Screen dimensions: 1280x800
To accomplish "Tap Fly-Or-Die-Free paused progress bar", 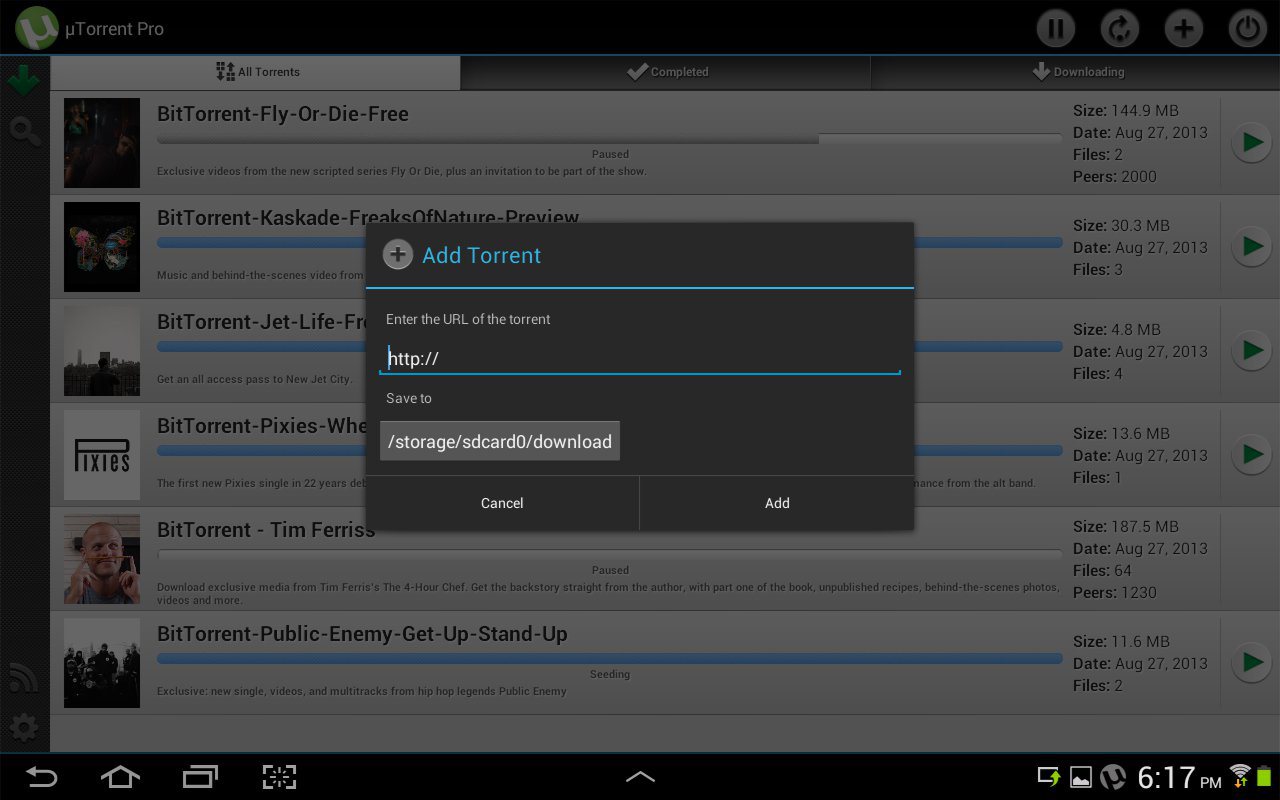I will tap(609, 139).
